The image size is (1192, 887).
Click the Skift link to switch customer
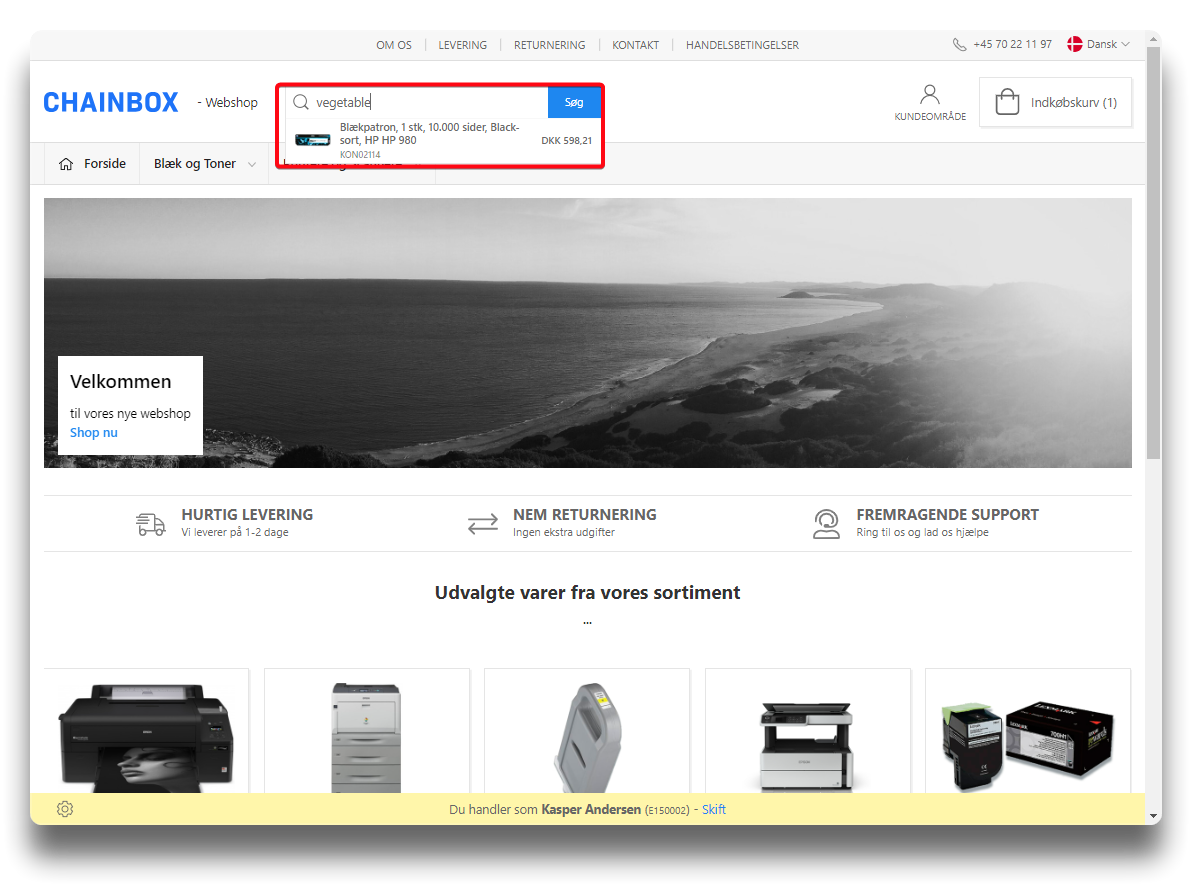(714, 809)
